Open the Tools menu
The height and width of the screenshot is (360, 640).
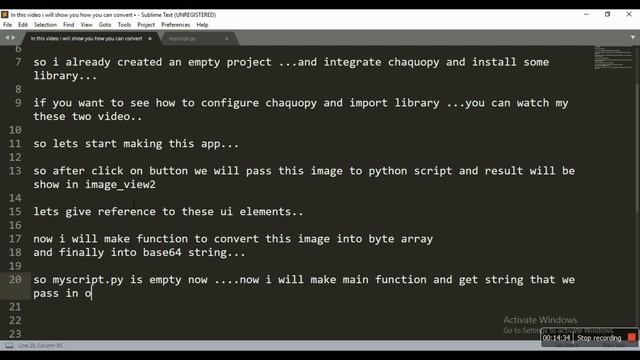pyautogui.click(x=124, y=25)
